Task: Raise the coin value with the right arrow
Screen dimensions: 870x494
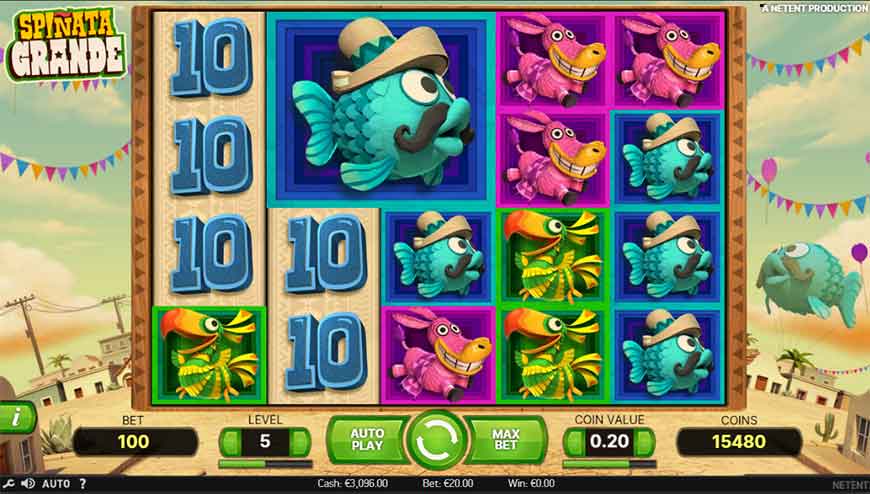Action: [645, 442]
